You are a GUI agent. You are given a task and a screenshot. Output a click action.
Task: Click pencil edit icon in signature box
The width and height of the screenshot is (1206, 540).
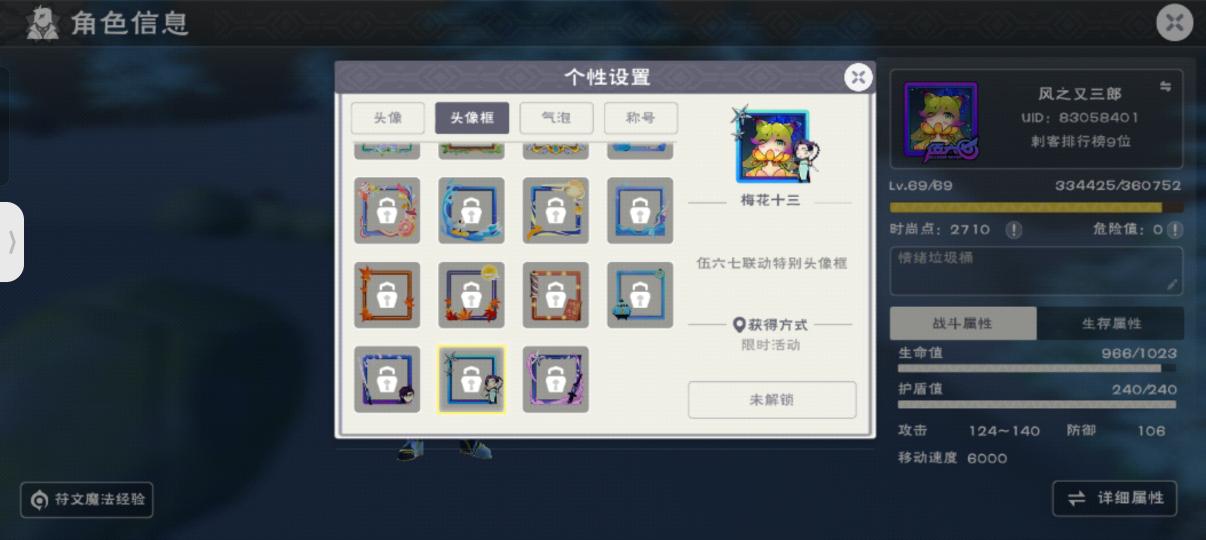click(1172, 285)
